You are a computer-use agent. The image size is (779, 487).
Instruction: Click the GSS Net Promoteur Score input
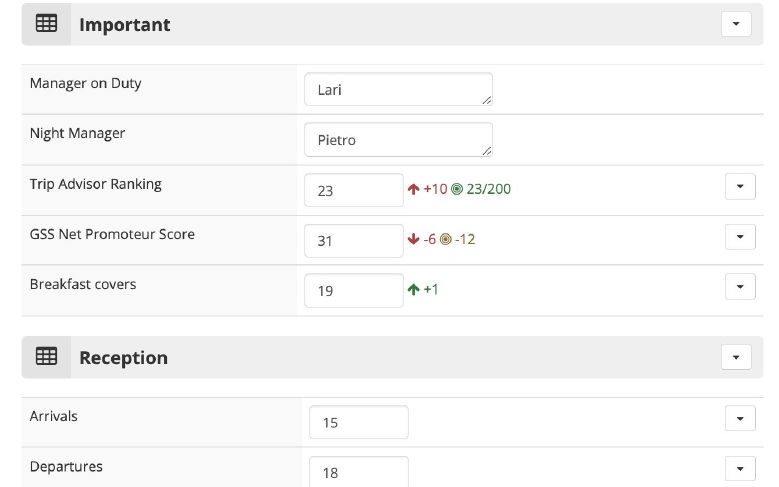click(354, 240)
